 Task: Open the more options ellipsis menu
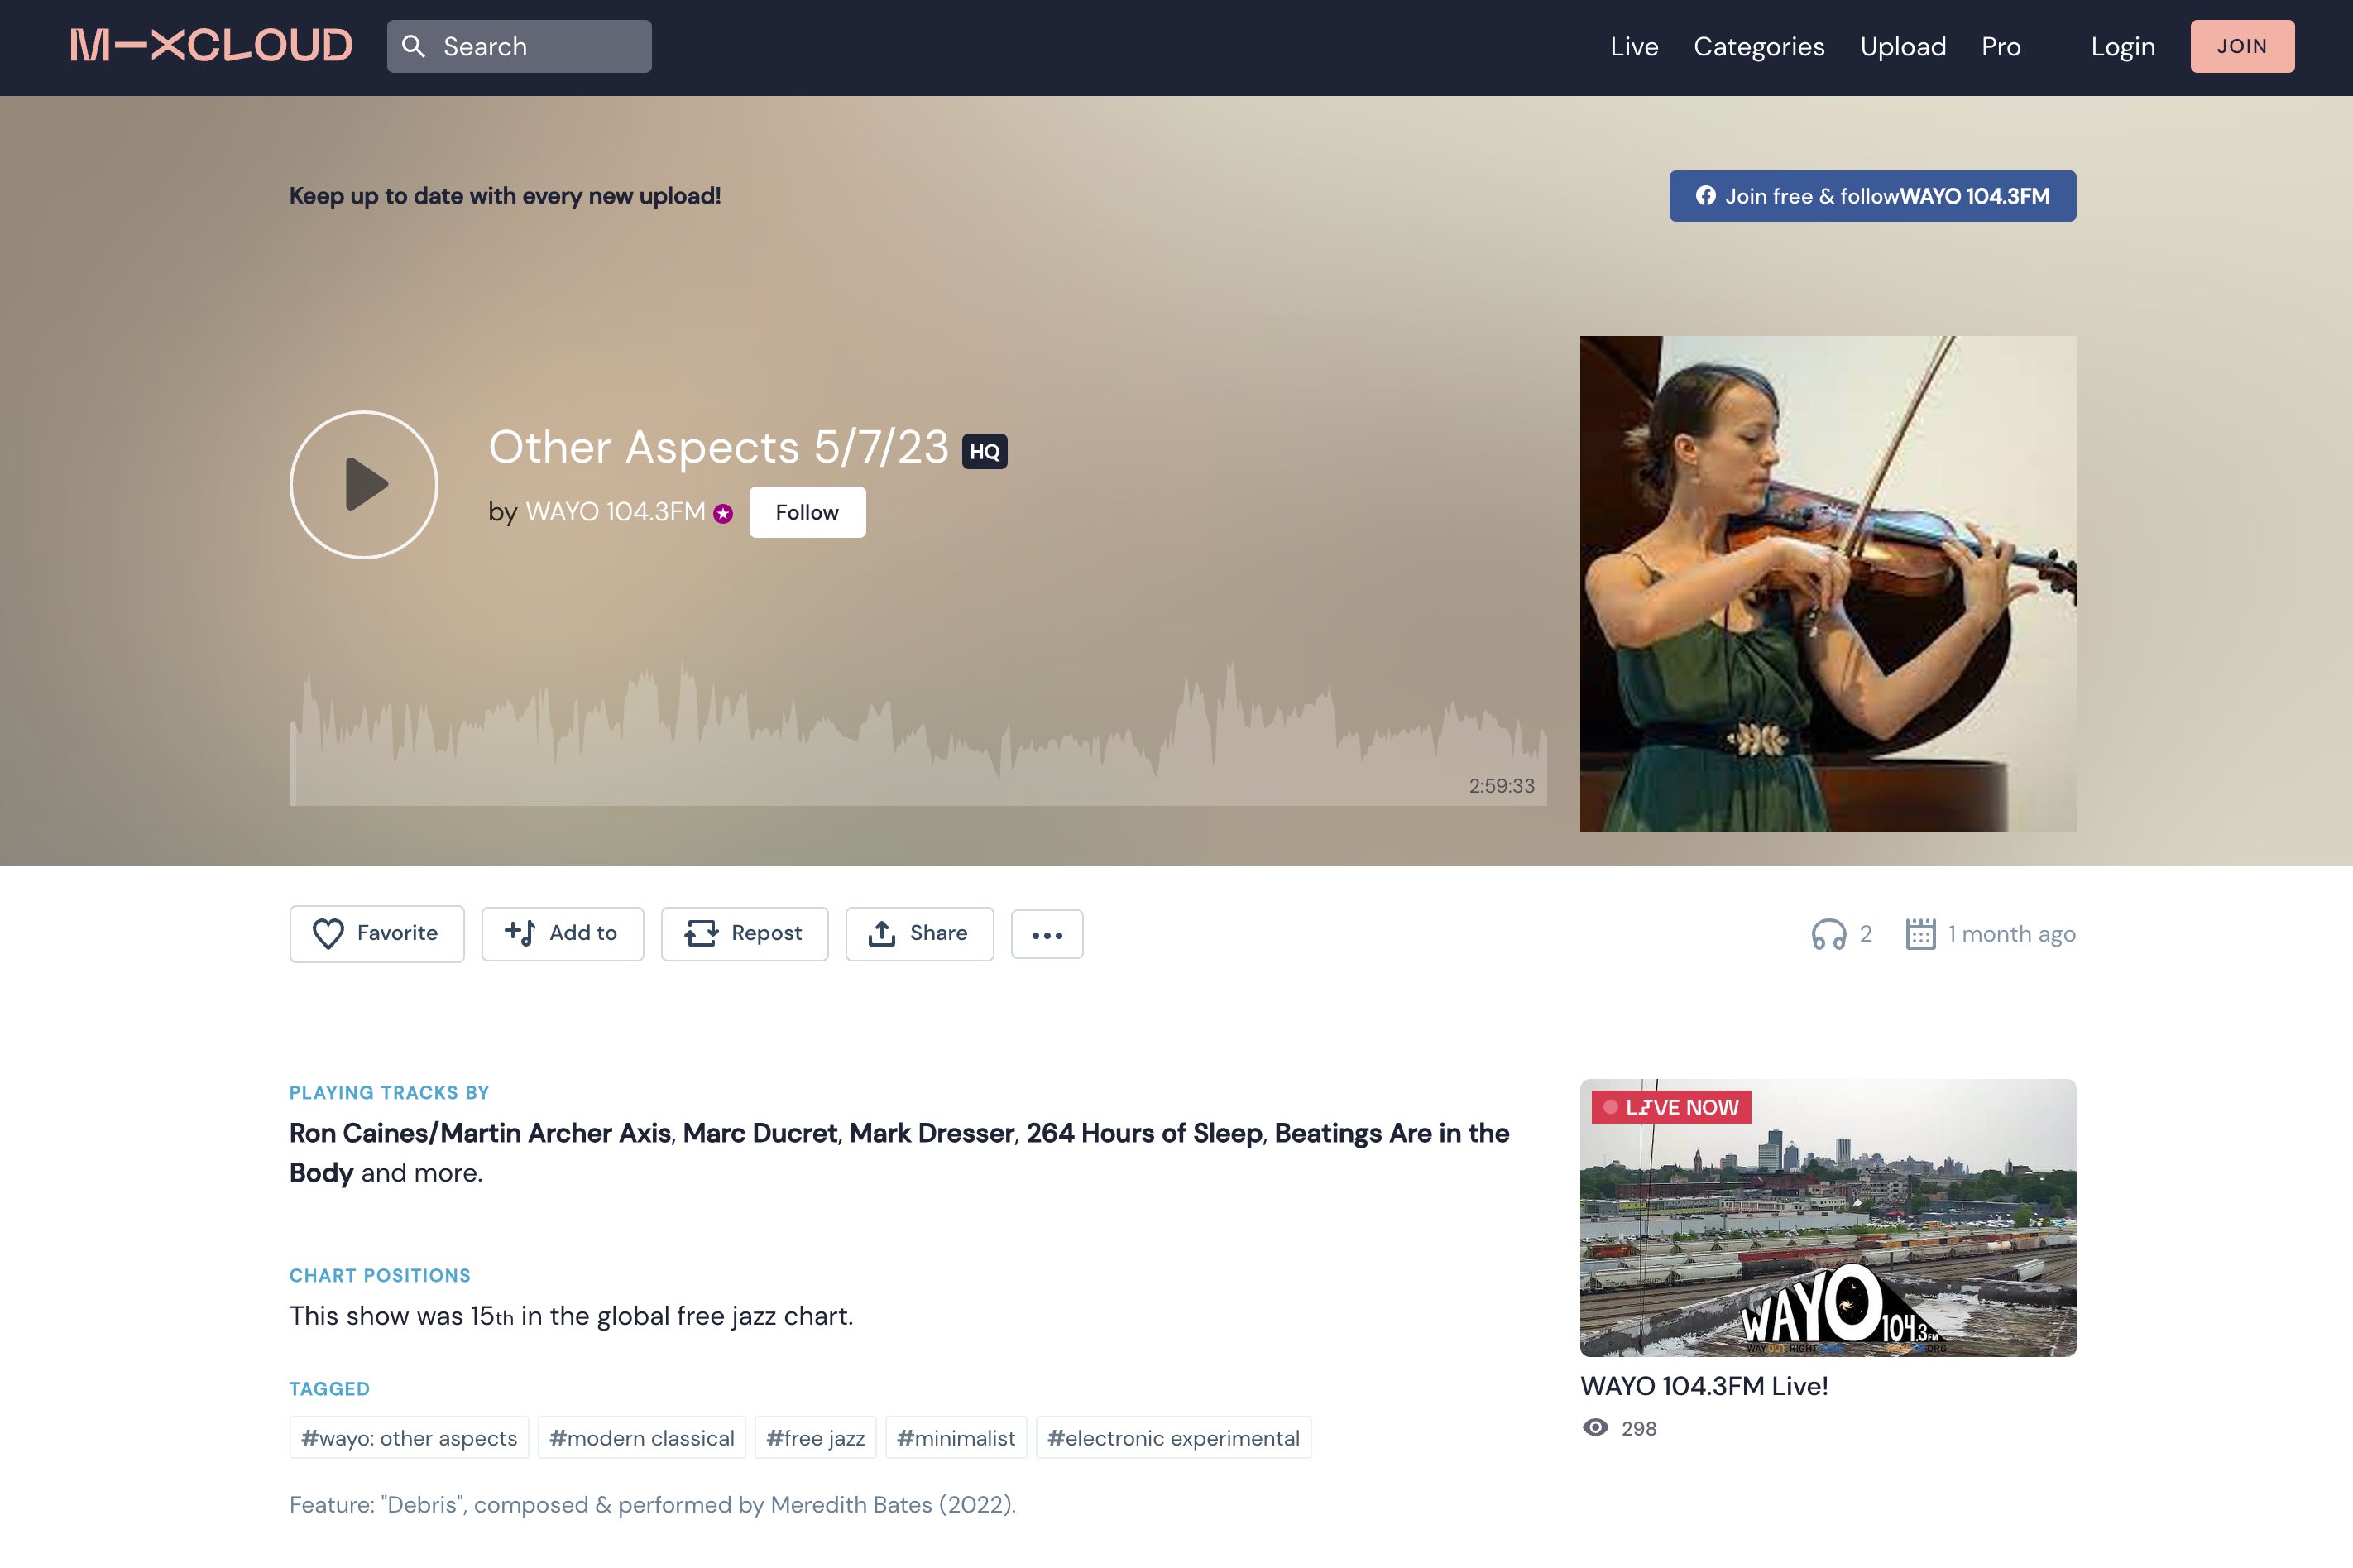[1047, 935]
